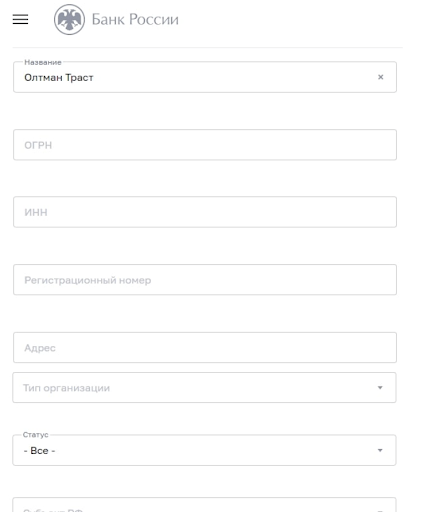Open the Тип организации combo box

click(204, 388)
